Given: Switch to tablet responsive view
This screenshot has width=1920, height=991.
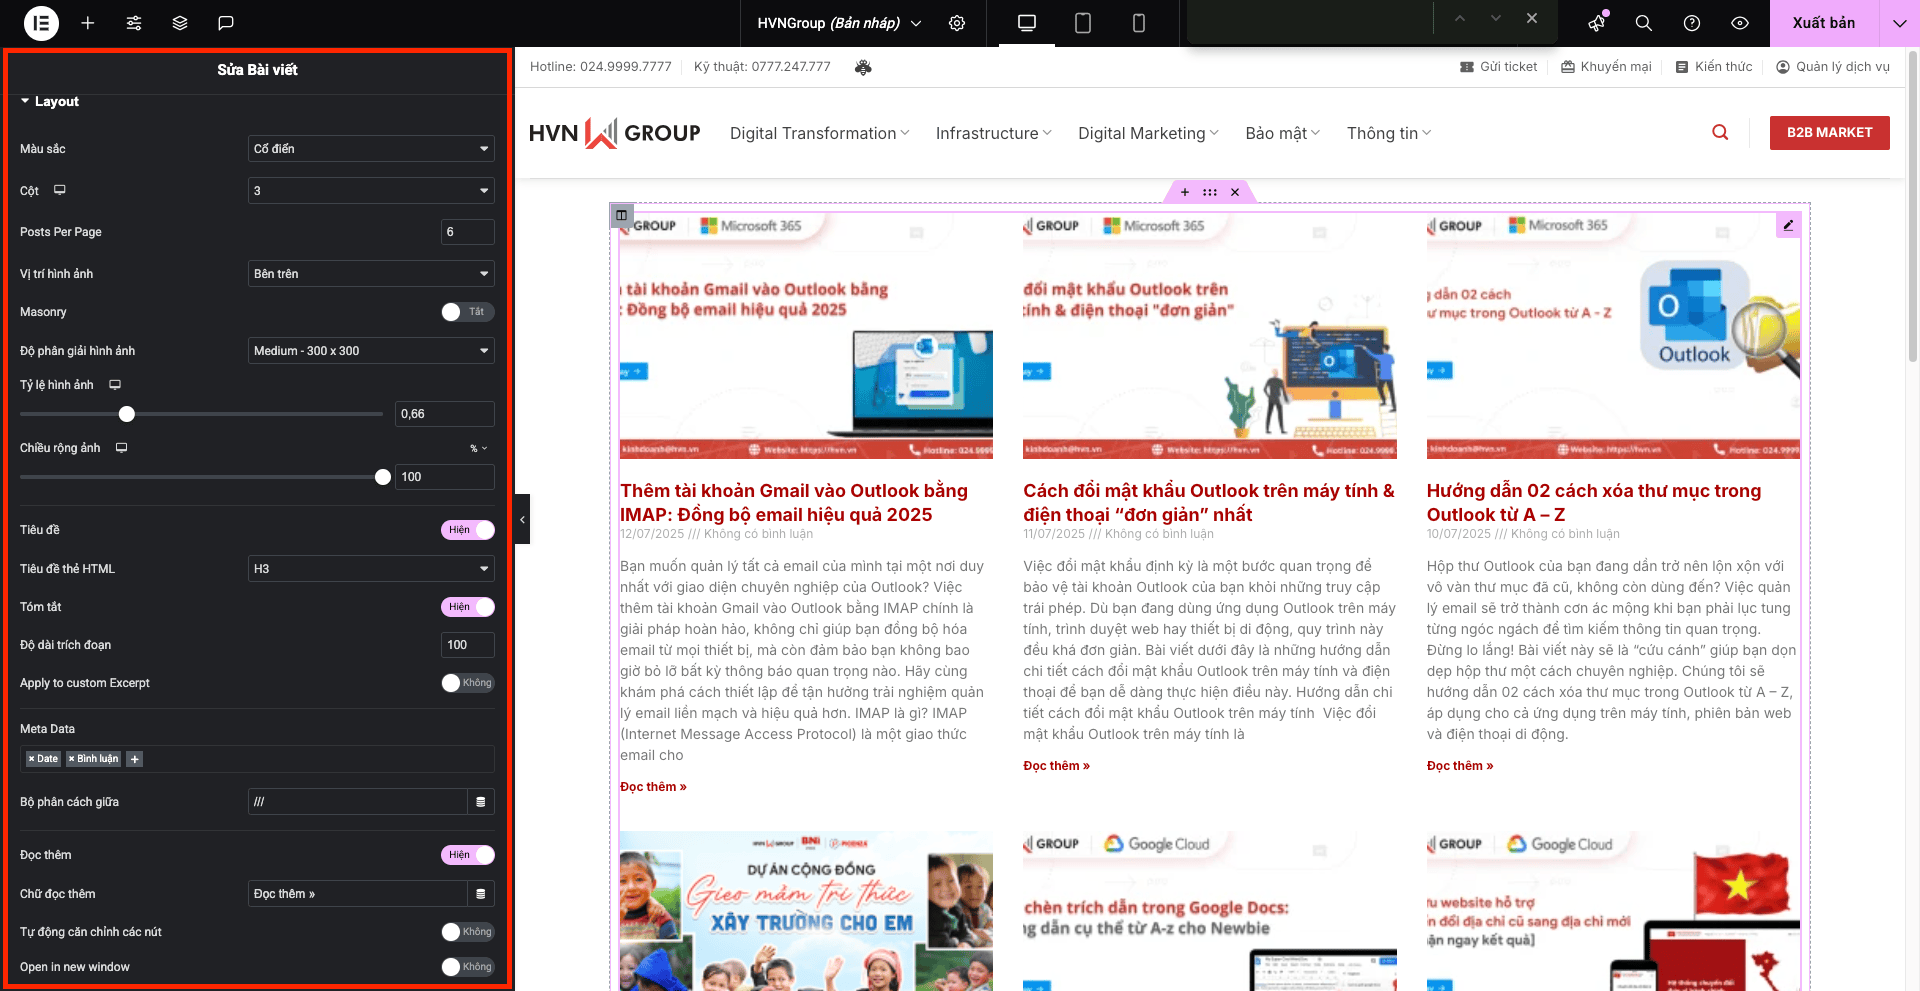Looking at the screenshot, I should 1082,23.
